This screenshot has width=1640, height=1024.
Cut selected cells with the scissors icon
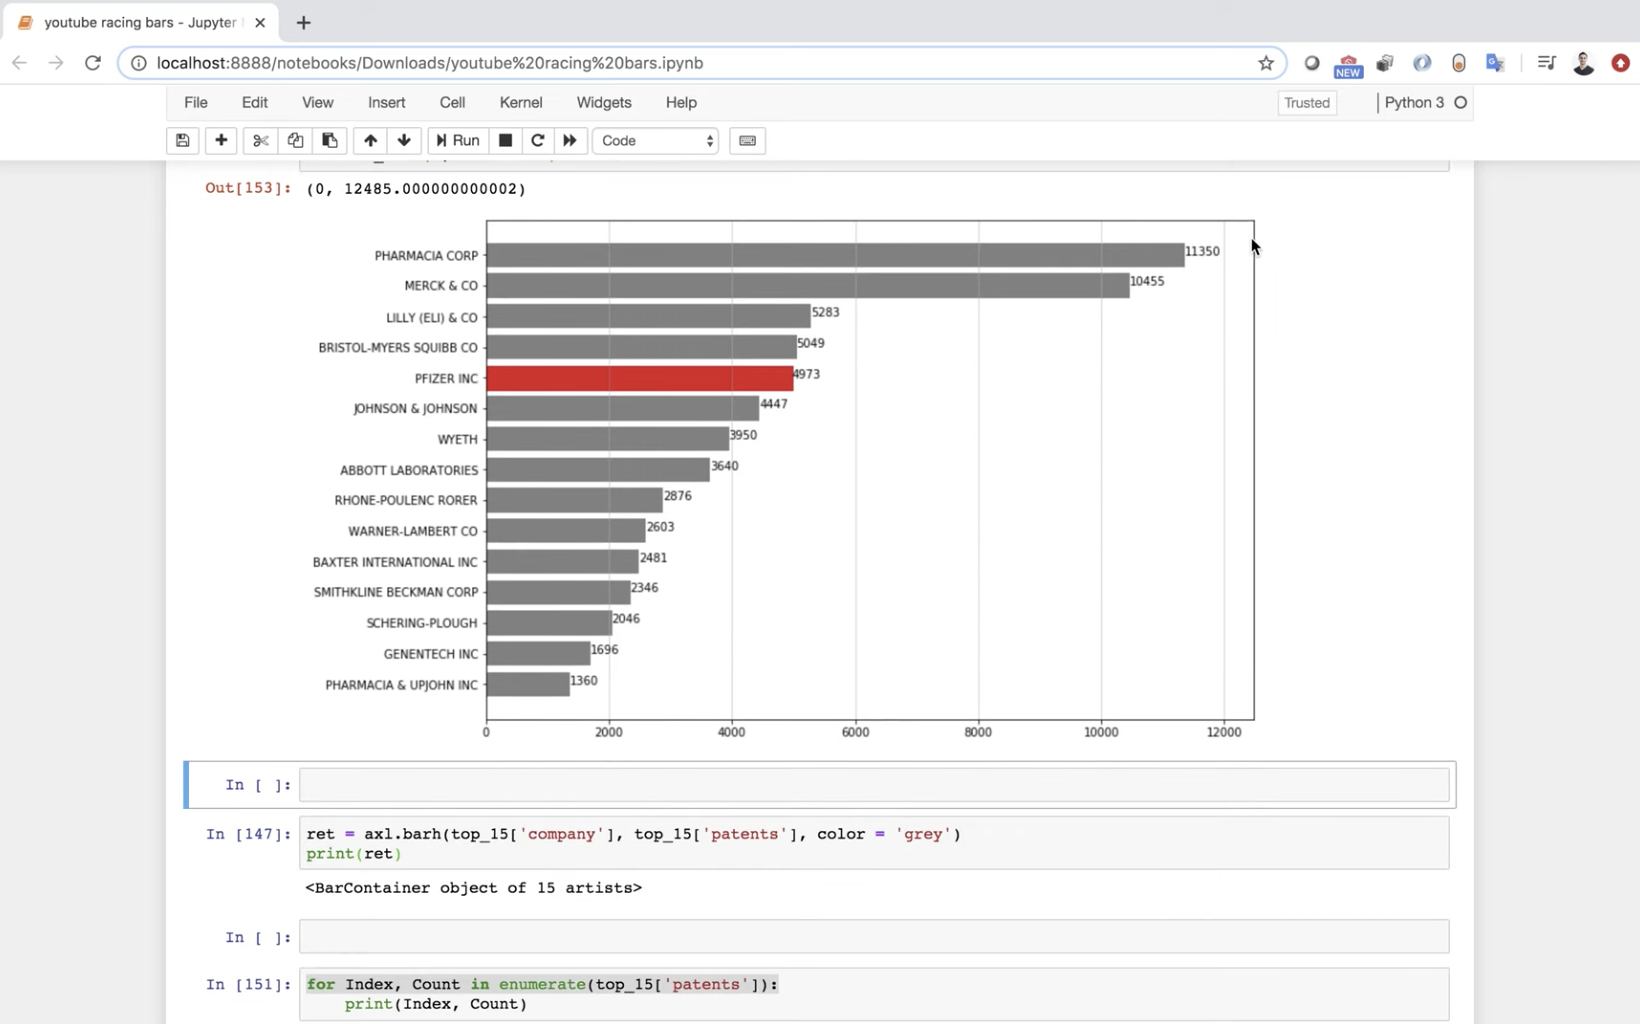260,141
